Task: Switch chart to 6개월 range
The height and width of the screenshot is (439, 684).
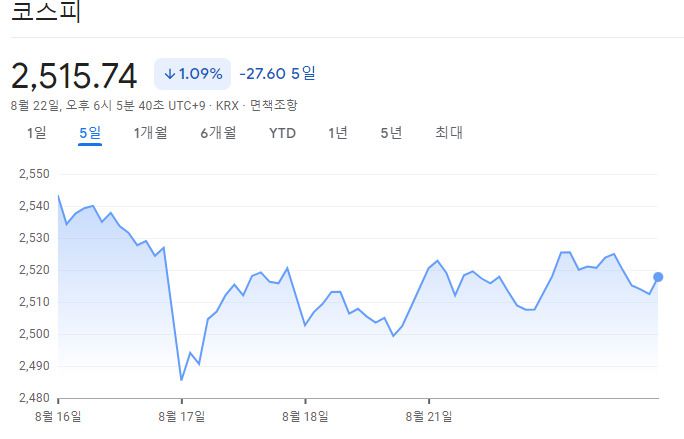Action: (217, 133)
